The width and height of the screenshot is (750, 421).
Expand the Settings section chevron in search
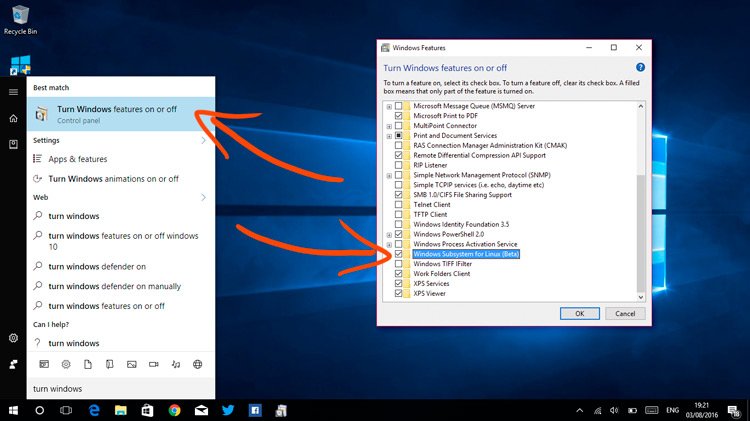tap(203, 140)
